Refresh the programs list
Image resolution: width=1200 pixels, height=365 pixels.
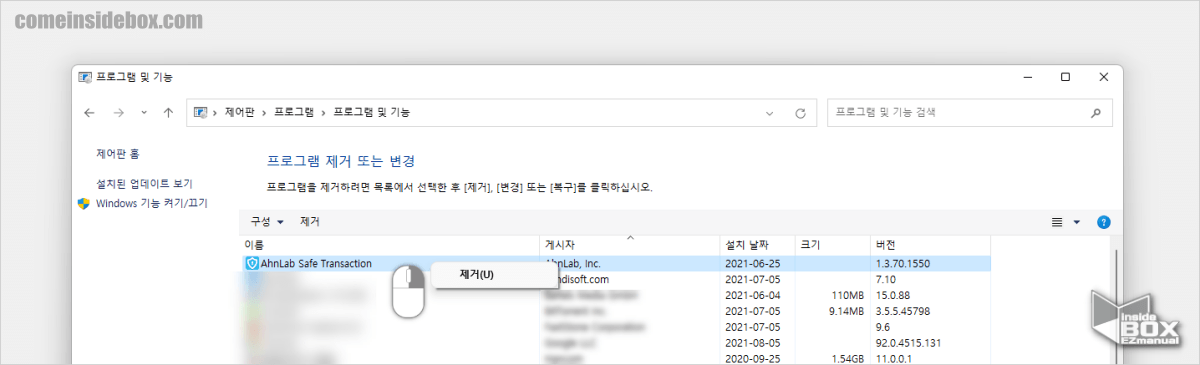(x=799, y=114)
